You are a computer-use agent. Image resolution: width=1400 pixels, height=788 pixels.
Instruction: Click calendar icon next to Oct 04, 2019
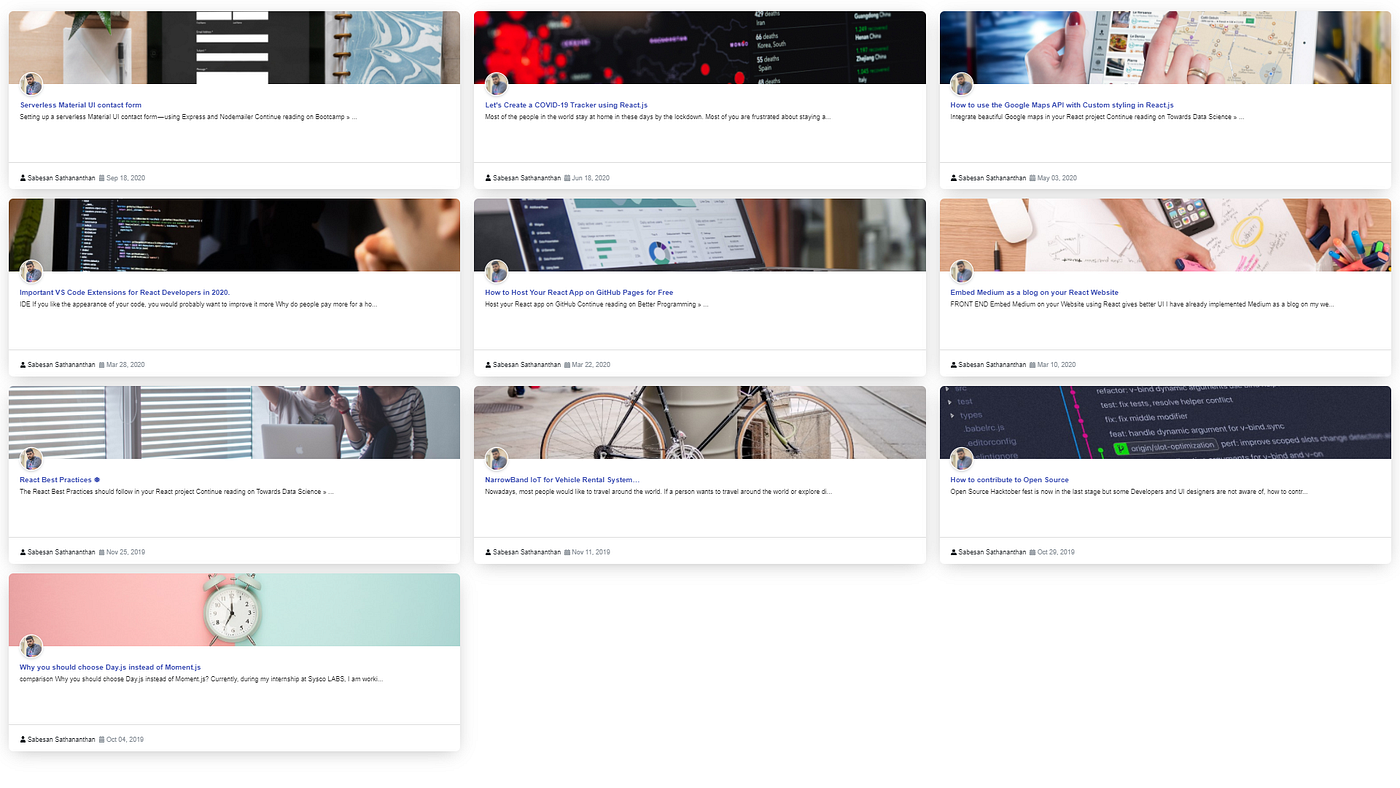coord(102,740)
